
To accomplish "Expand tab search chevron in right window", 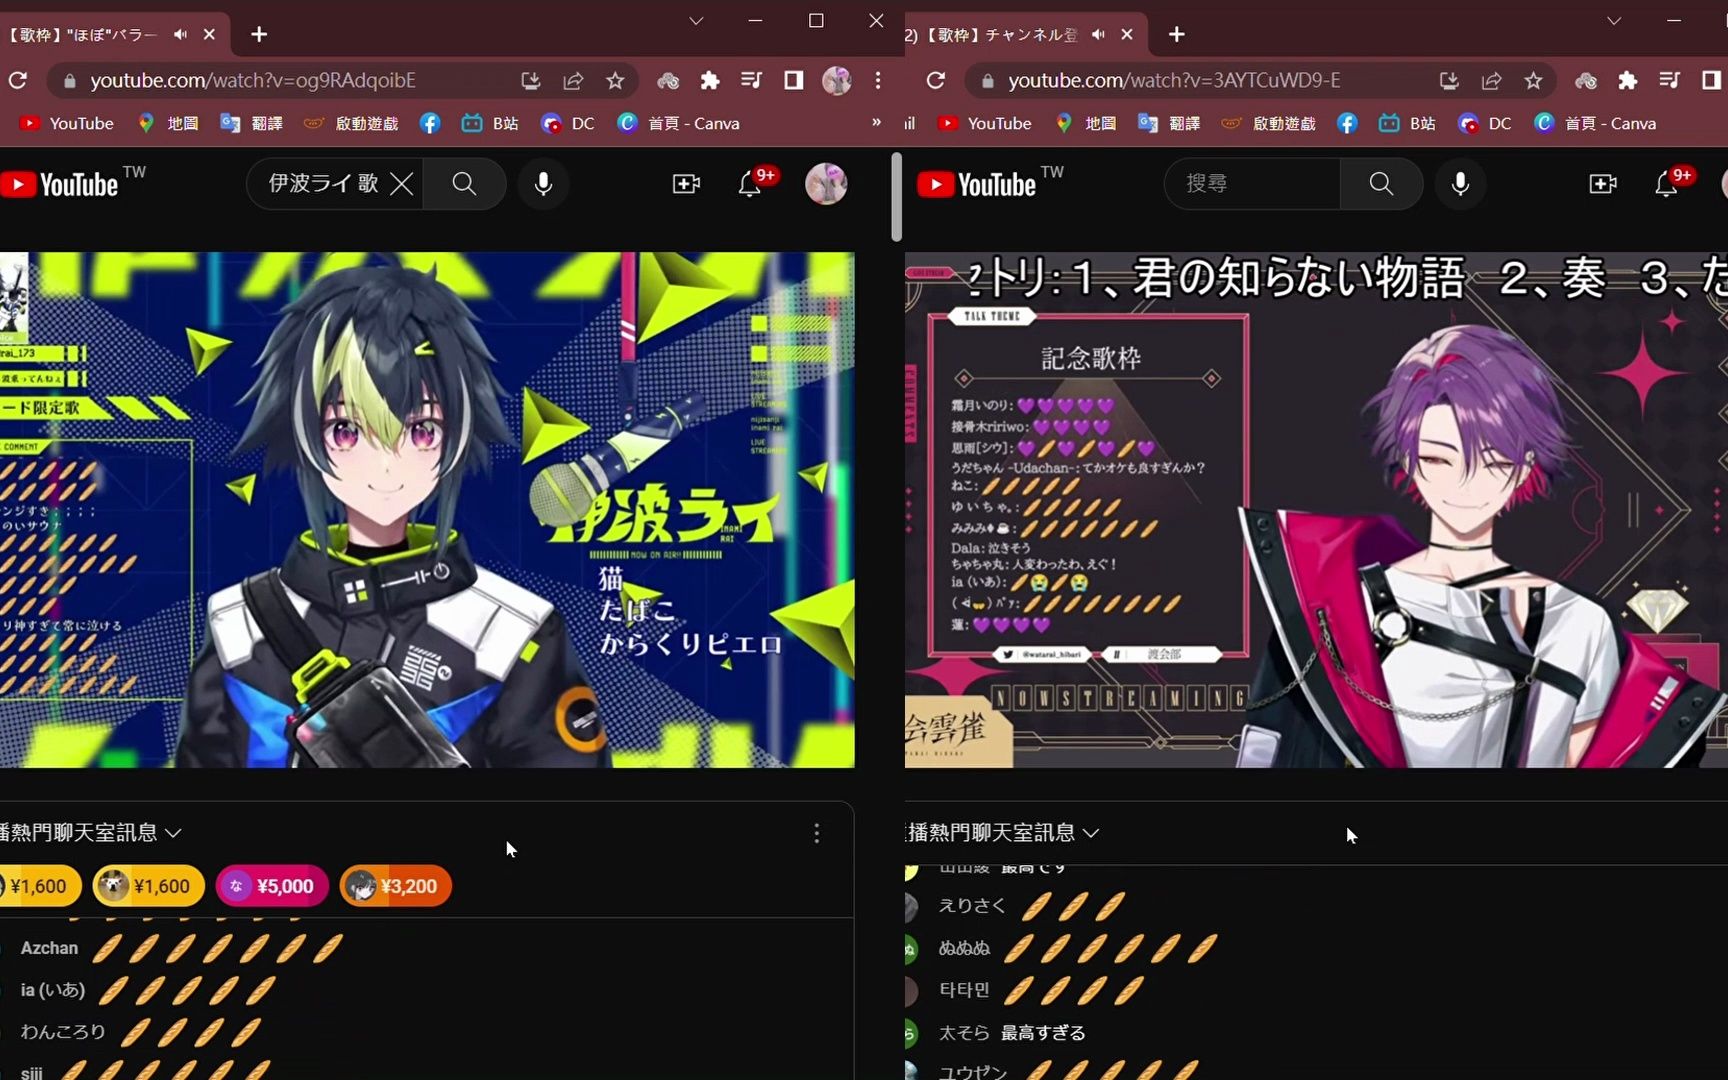I will coord(1614,21).
